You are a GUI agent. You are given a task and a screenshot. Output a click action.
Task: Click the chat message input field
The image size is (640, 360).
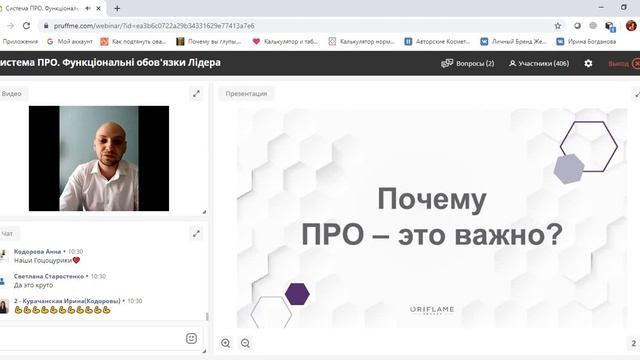tap(92, 338)
